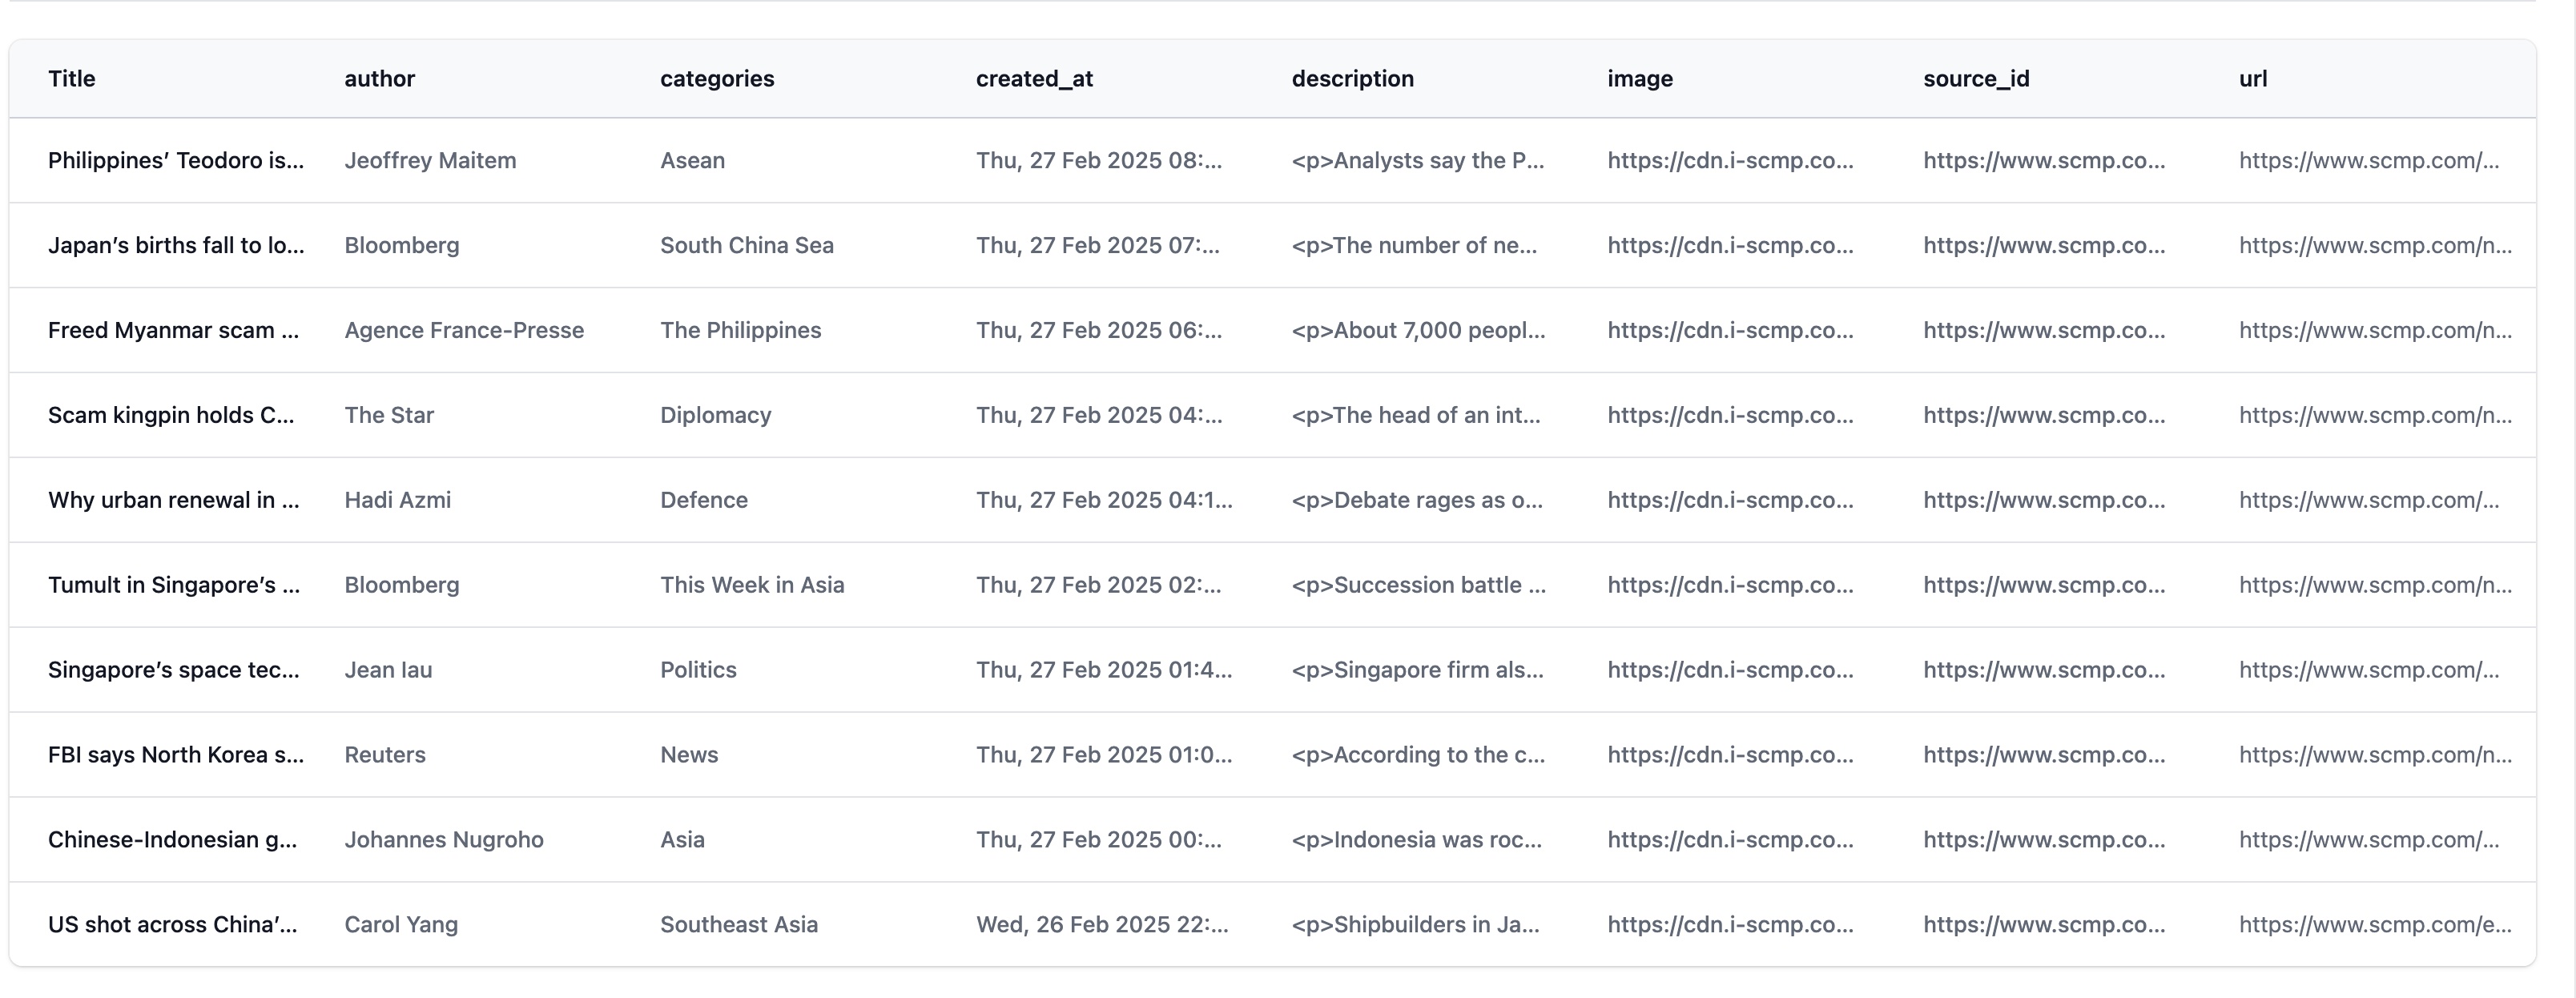
Task: Select author Hadi Azmi cell
Action: 397,501
